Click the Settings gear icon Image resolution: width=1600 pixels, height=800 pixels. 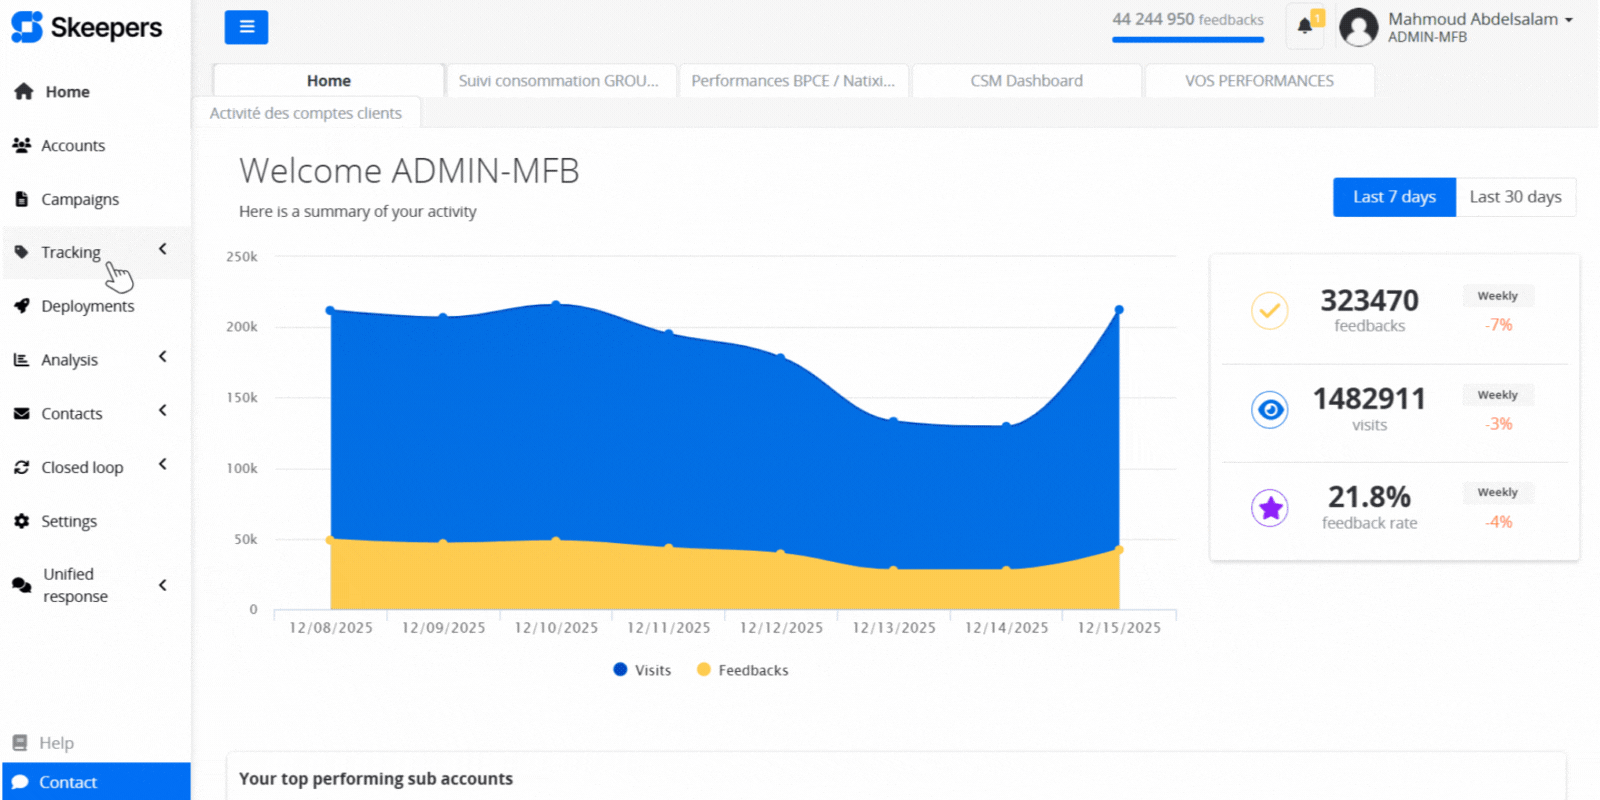click(x=21, y=521)
